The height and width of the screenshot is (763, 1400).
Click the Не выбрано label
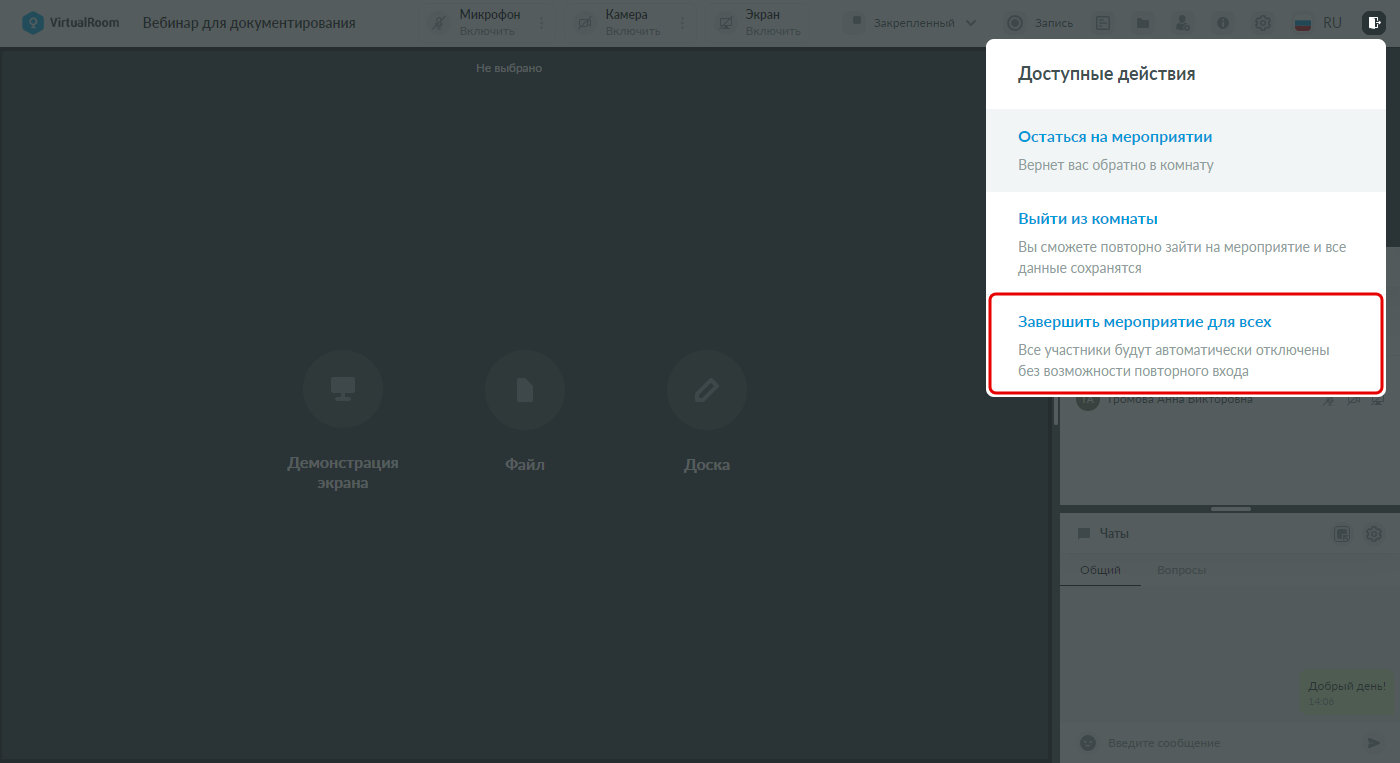click(x=509, y=68)
